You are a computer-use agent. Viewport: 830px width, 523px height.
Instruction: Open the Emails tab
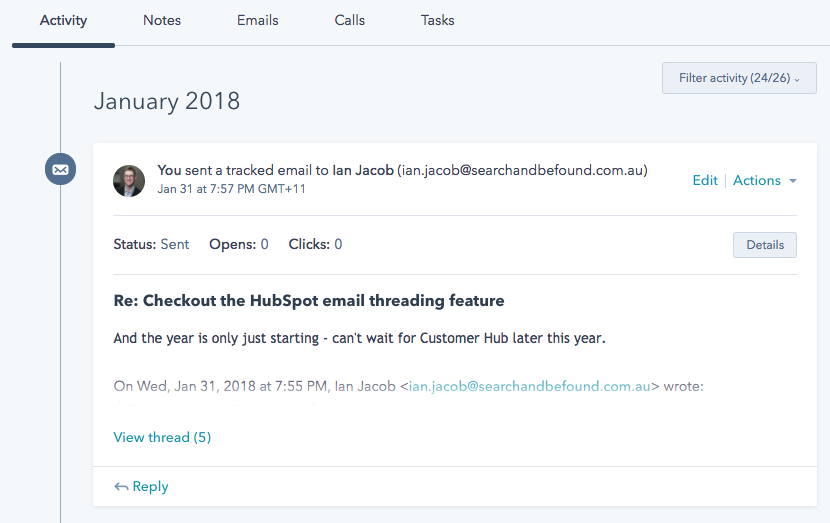pyautogui.click(x=258, y=20)
